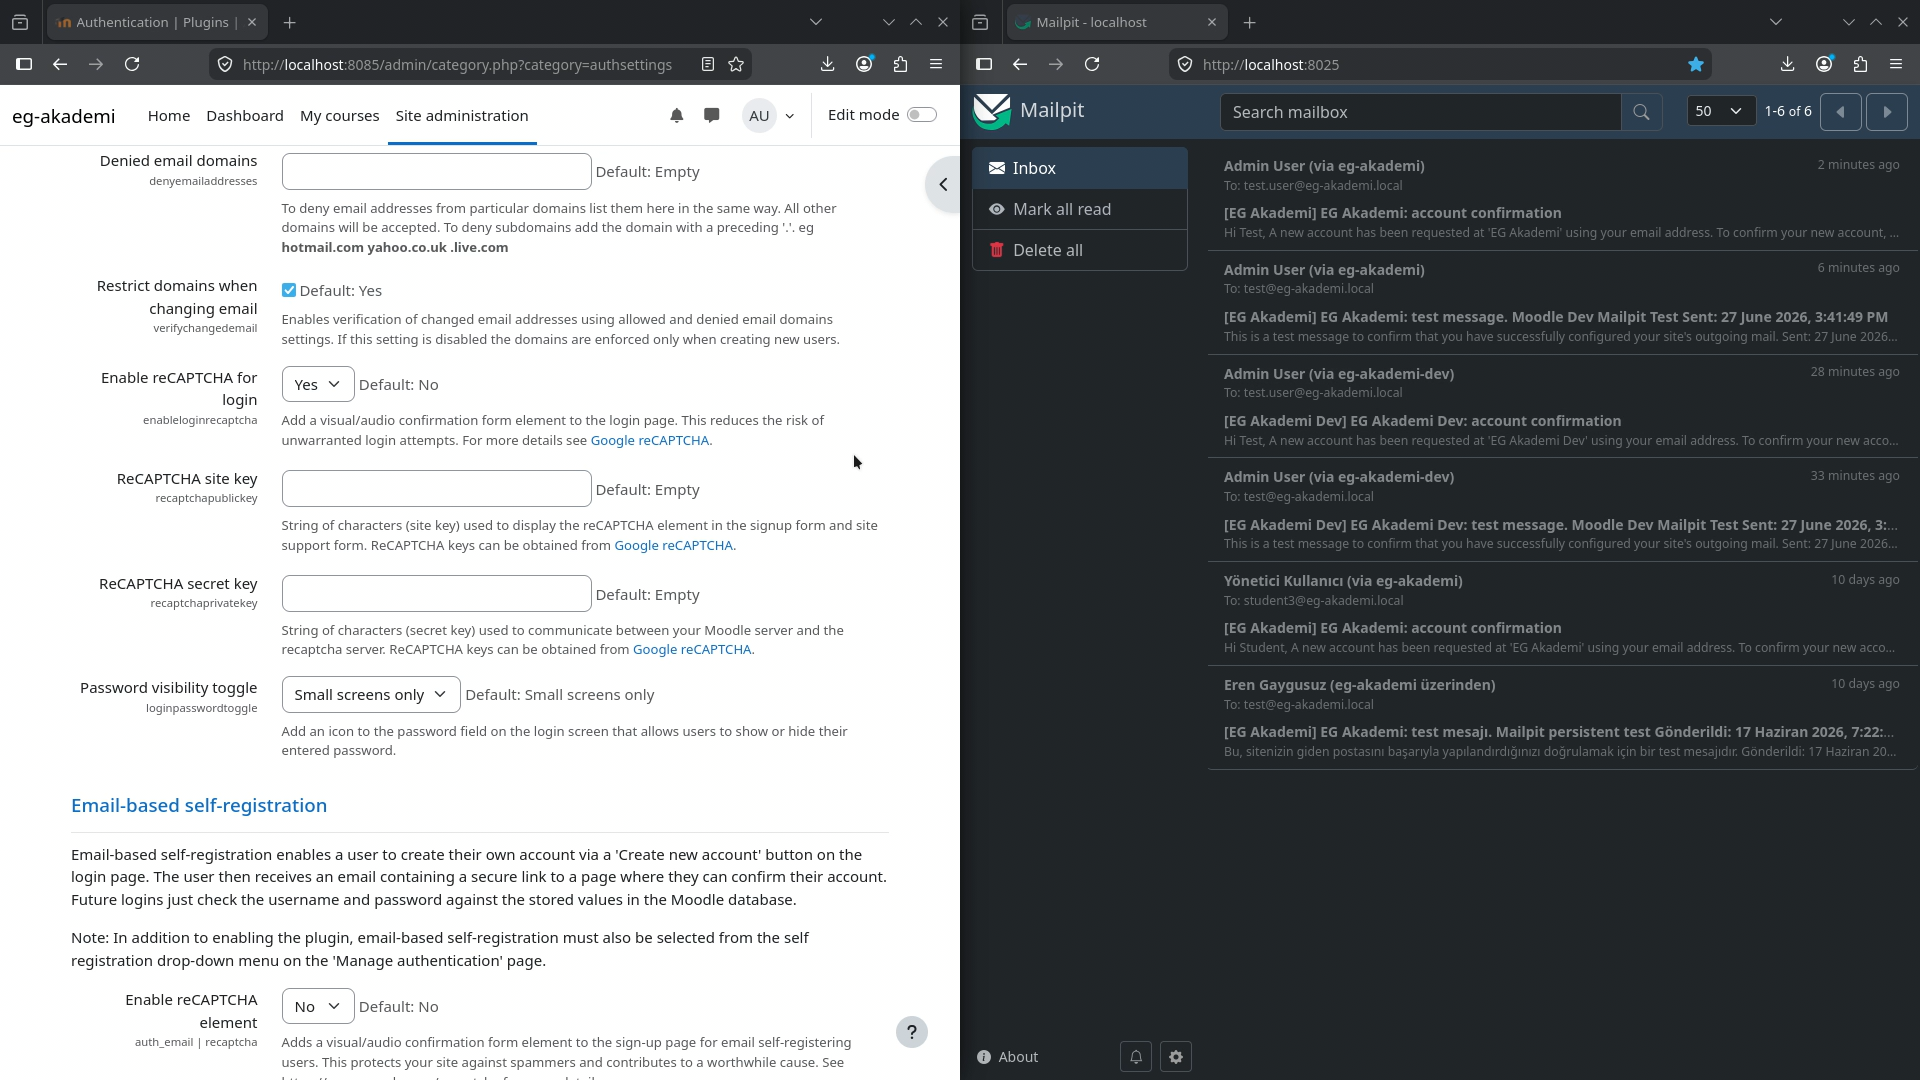Open the left browser hamburger menu
The height and width of the screenshot is (1080, 1920).
[x=936, y=64]
